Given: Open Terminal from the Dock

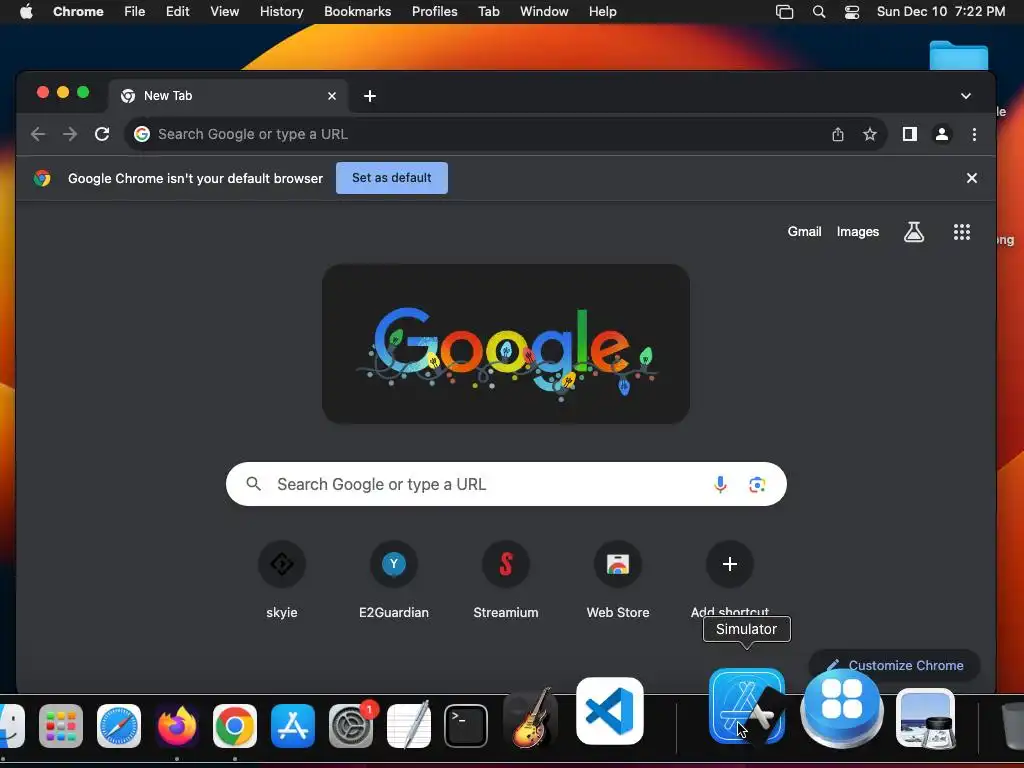Looking at the screenshot, I should (466, 726).
